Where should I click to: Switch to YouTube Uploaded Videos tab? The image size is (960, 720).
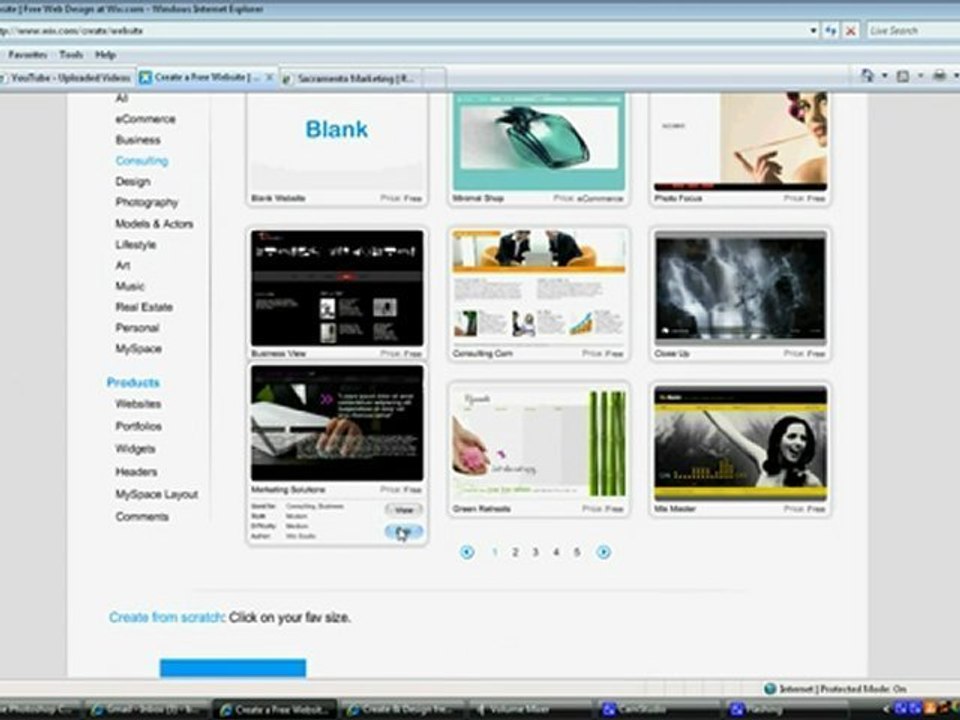point(67,78)
